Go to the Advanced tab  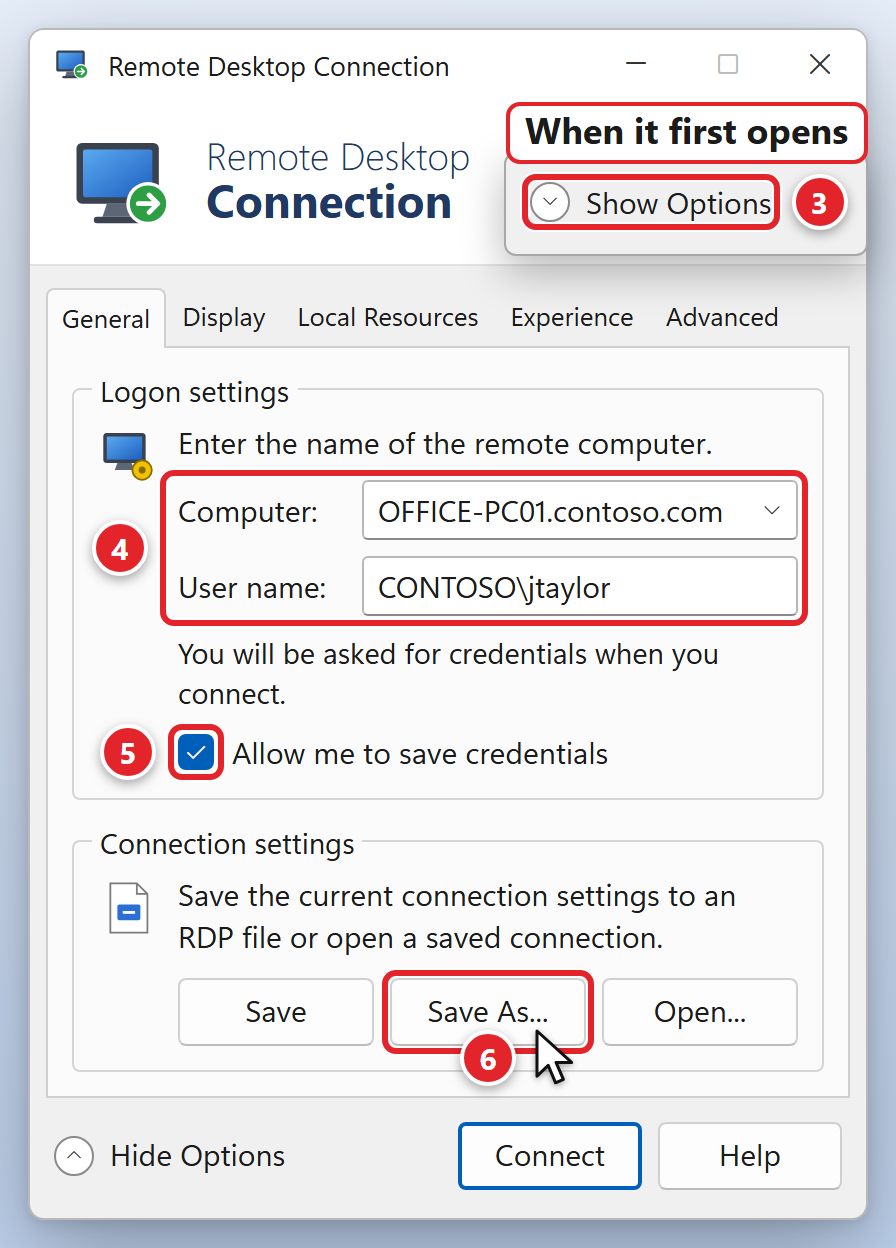[722, 317]
